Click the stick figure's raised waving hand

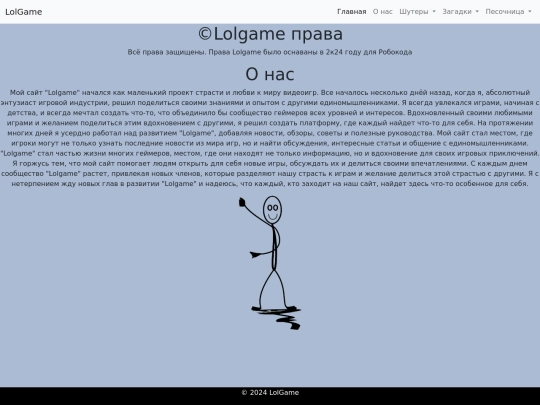242,202
